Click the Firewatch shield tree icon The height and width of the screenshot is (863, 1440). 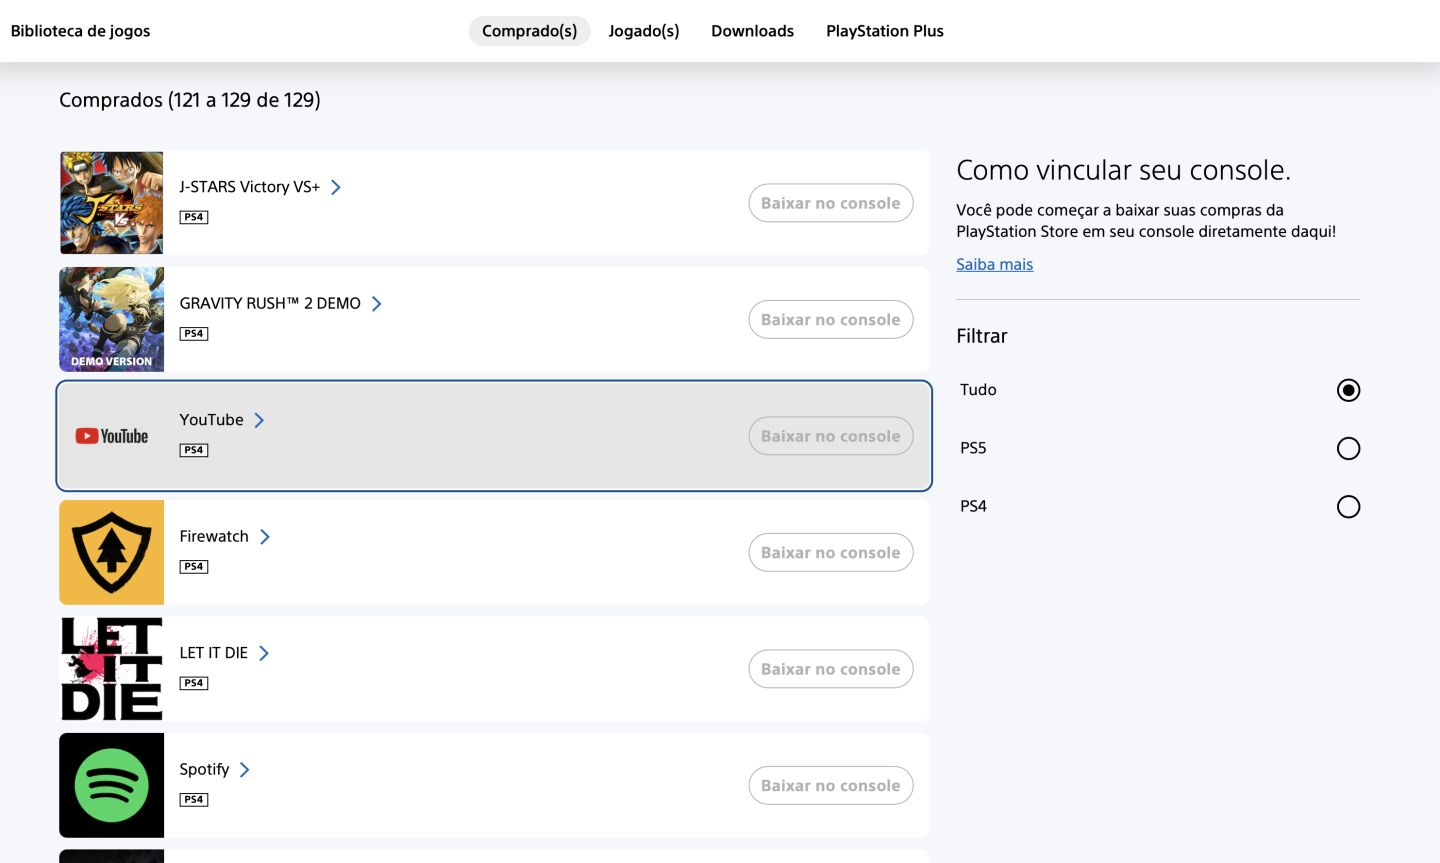pos(111,552)
